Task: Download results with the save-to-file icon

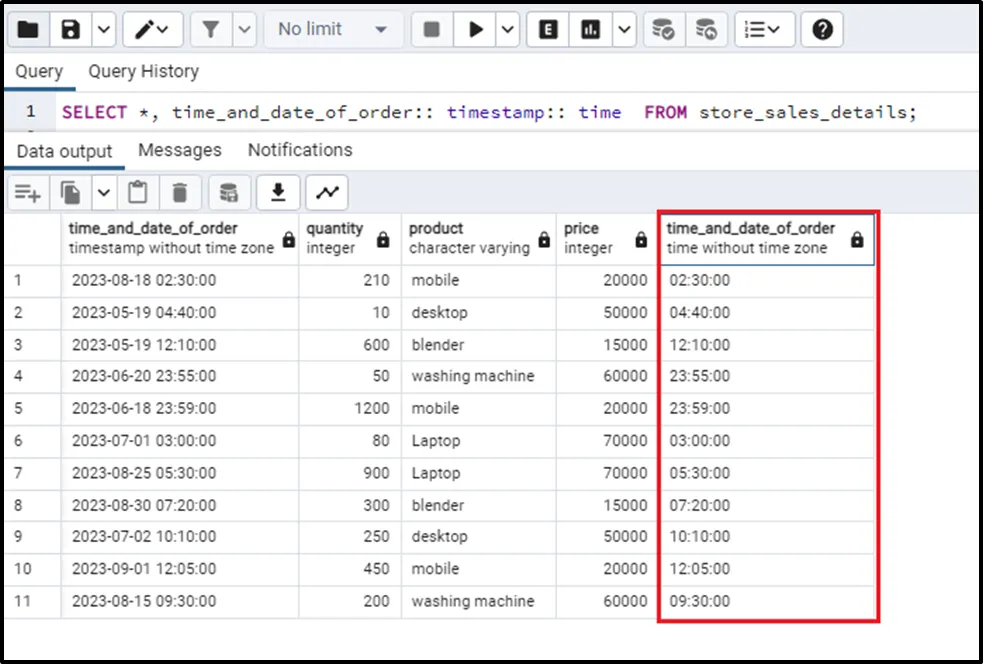Action: 279,192
